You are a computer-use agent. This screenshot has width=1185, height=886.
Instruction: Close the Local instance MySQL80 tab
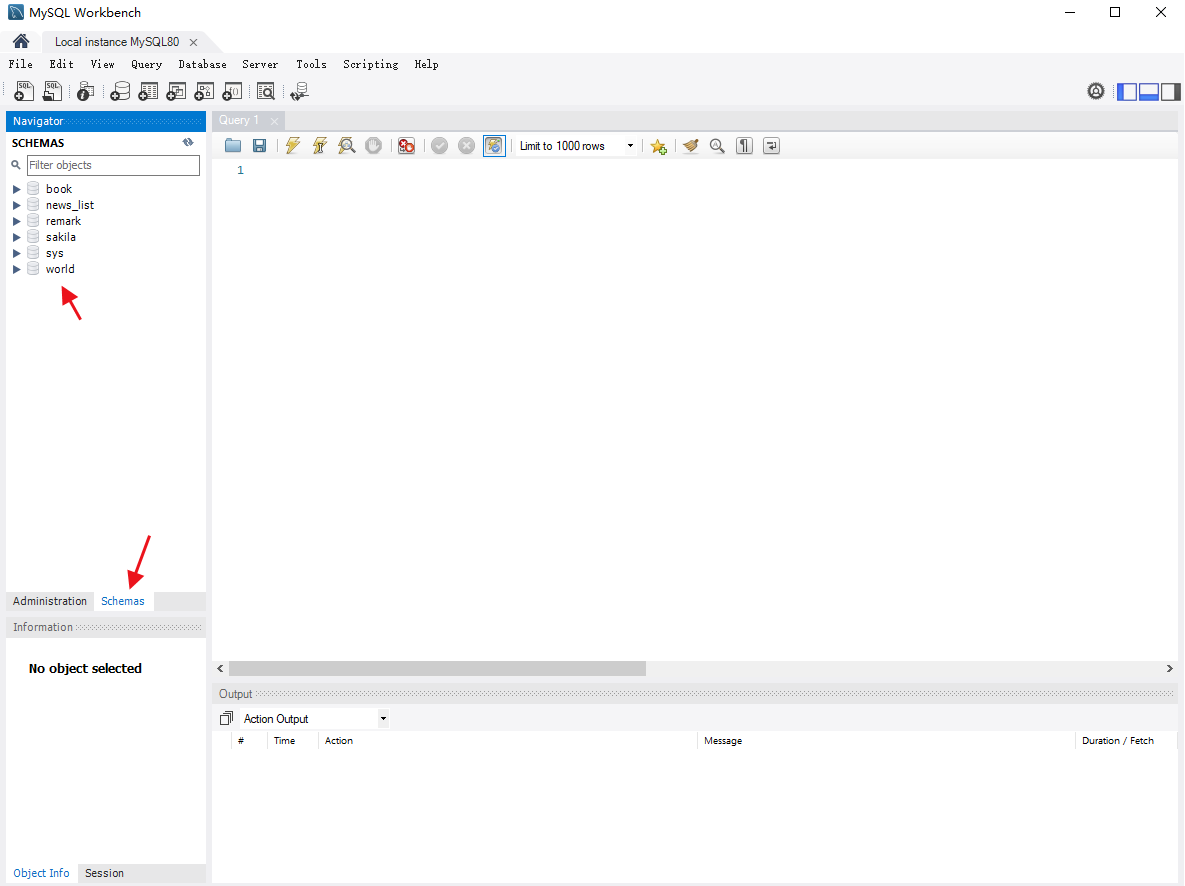click(x=193, y=42)
